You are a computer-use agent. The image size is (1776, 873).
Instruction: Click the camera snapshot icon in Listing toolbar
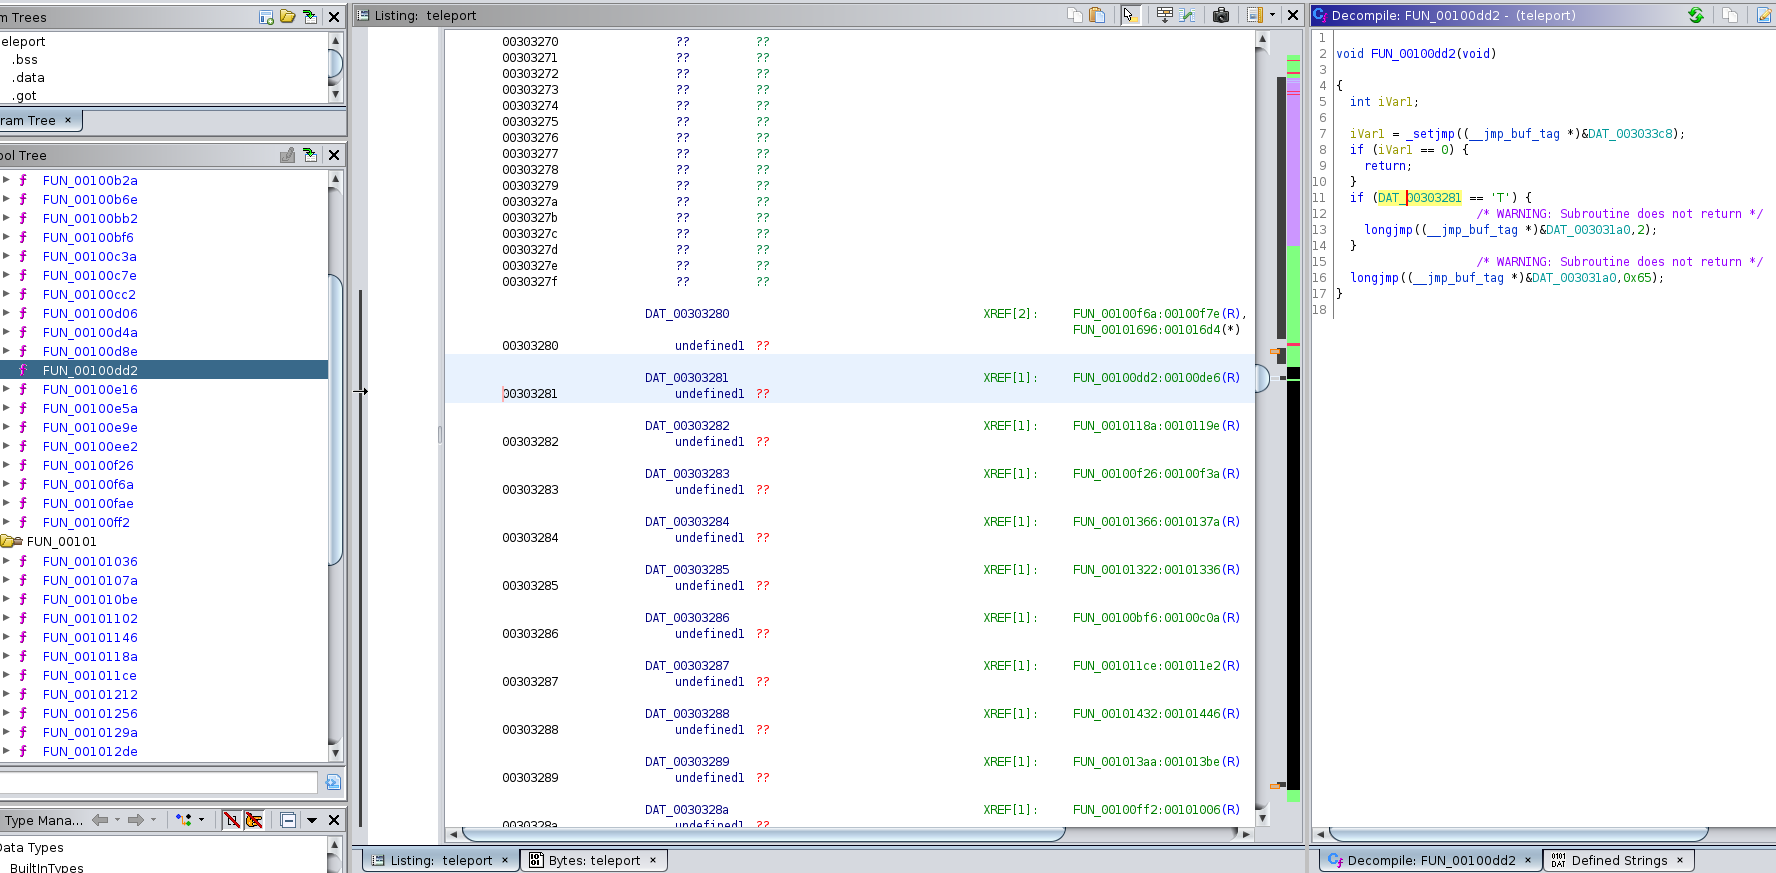[1221, 15]
